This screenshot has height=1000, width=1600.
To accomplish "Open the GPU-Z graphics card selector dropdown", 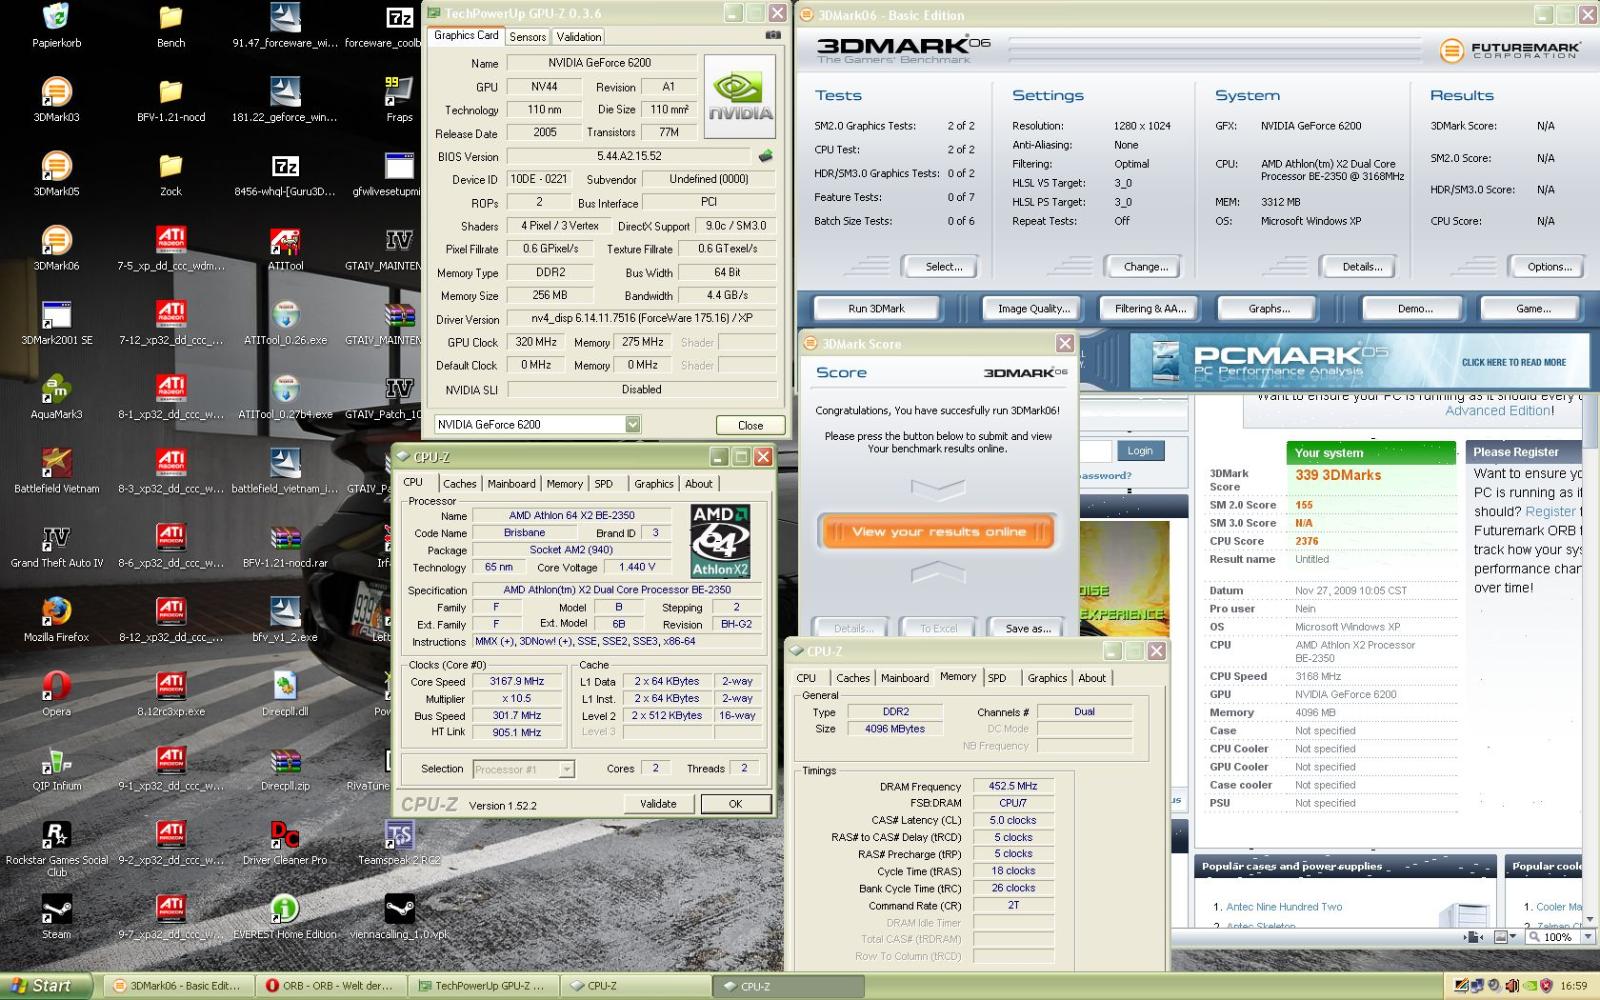I will pos(632,424).
